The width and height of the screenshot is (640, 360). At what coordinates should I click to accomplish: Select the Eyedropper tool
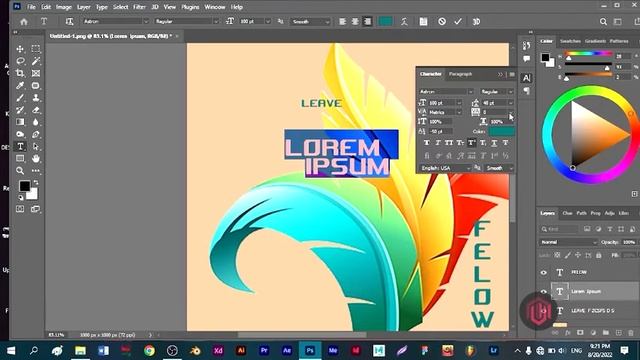point(20,86)
